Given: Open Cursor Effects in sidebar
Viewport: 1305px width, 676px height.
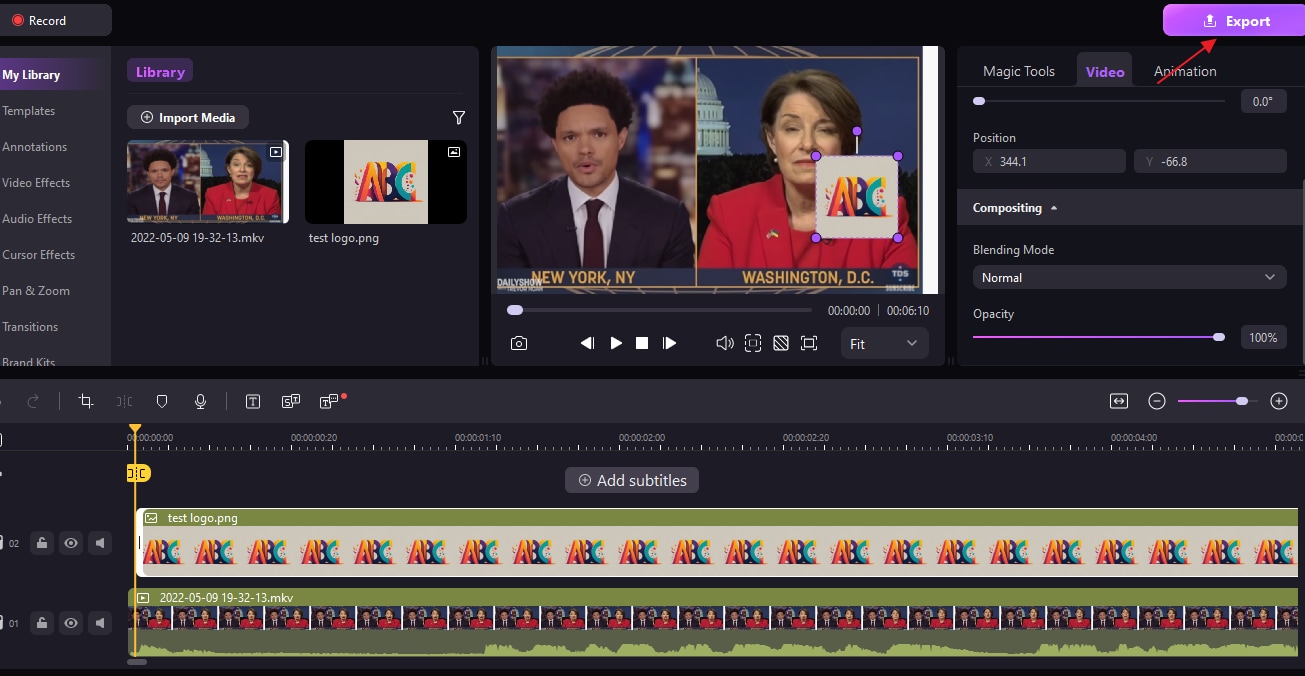Looking at the screenshot, I should click(38, 255).
